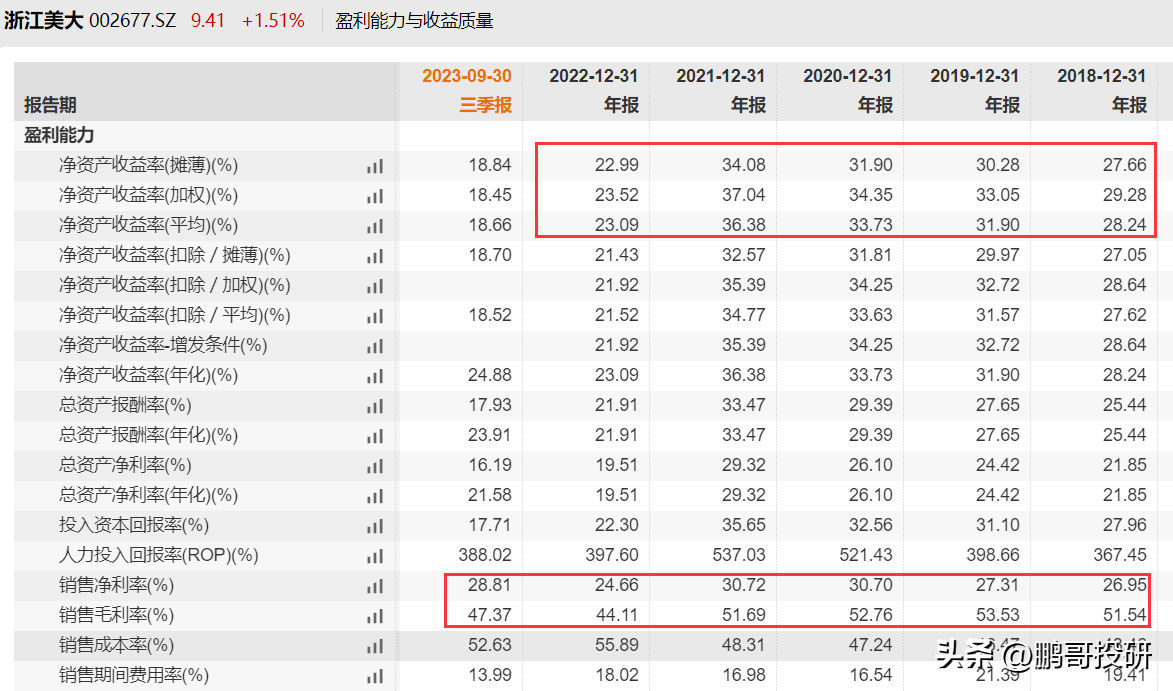Image resolution: width=1173 pixels, height=691 pixels.
Task: Display chart for 总资产净利率(%) row
Action: [x=375, y=466]
